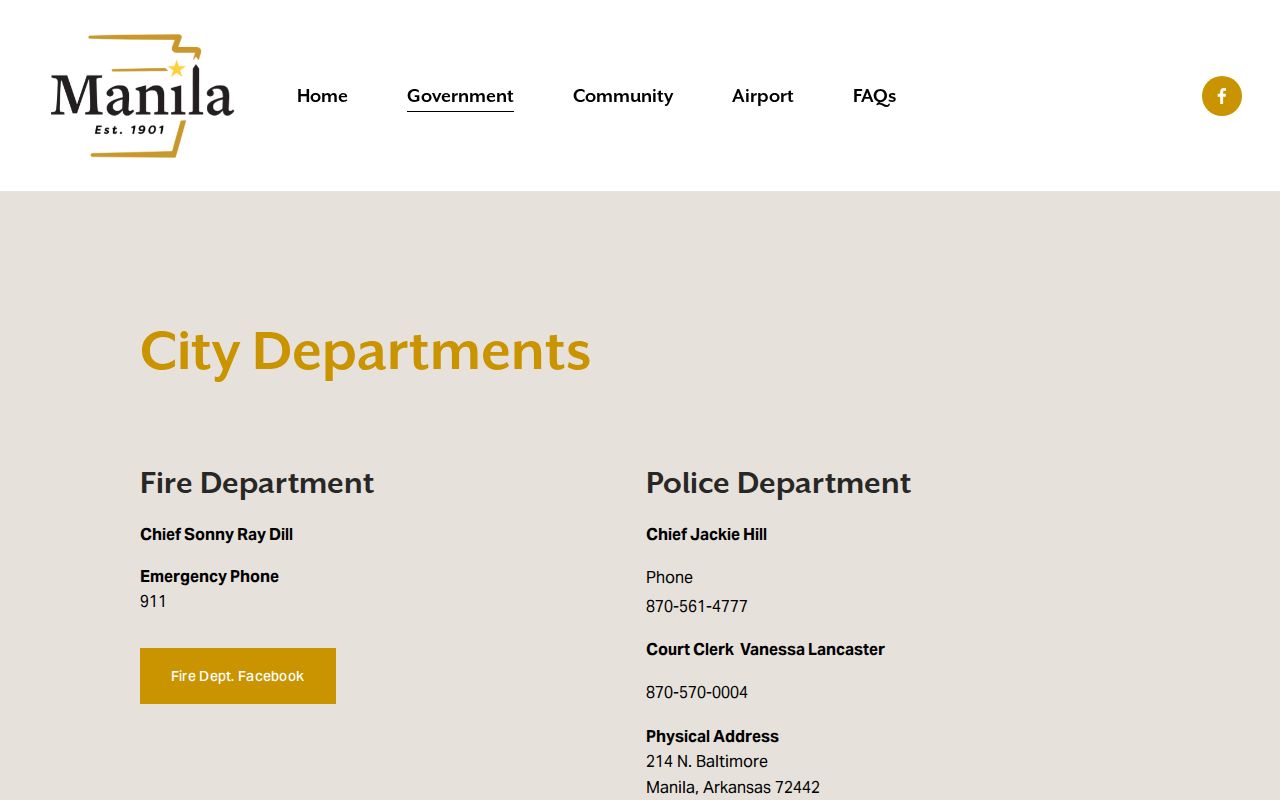1280x800 pixels.
Task: Click the Manila Est. 1901 logo
Action: pyautogui.click(x=142, y=96)
